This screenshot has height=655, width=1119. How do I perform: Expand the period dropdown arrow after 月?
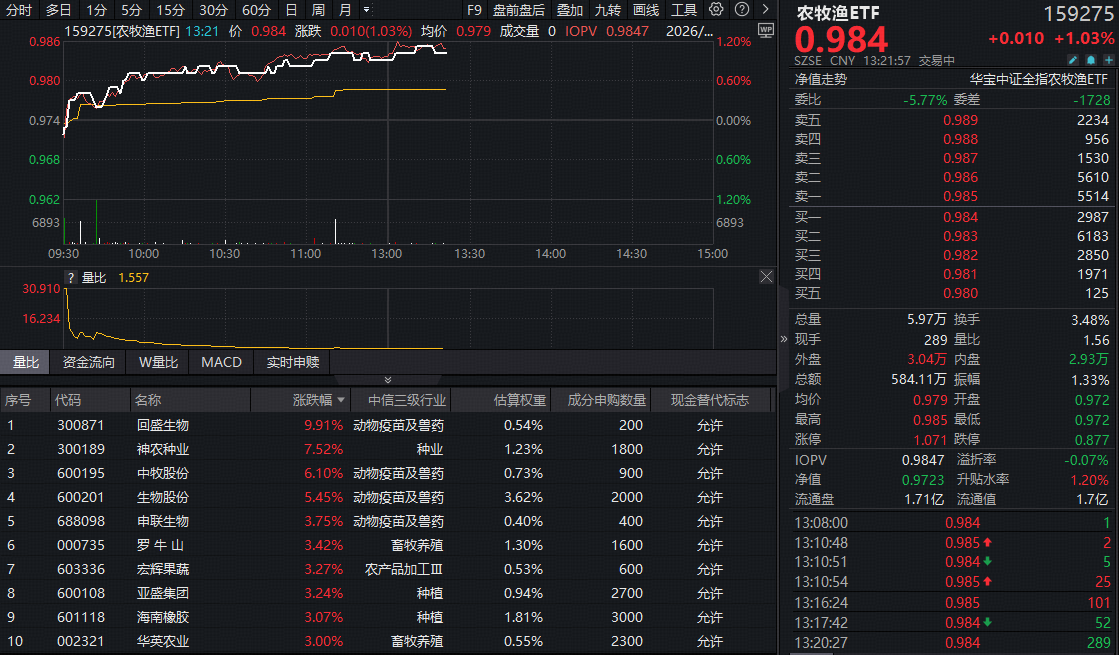[x=367, y=9]
